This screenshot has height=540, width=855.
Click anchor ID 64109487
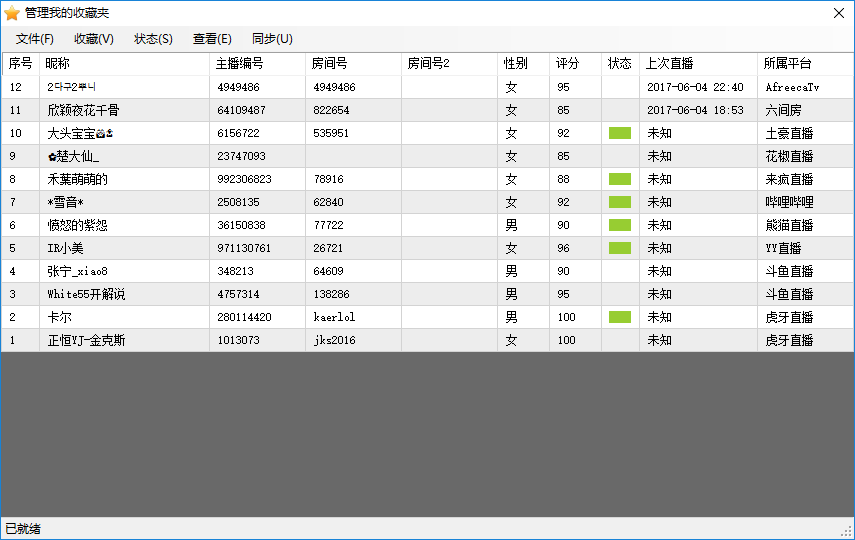pyautogui.click(x=241, y=110)
